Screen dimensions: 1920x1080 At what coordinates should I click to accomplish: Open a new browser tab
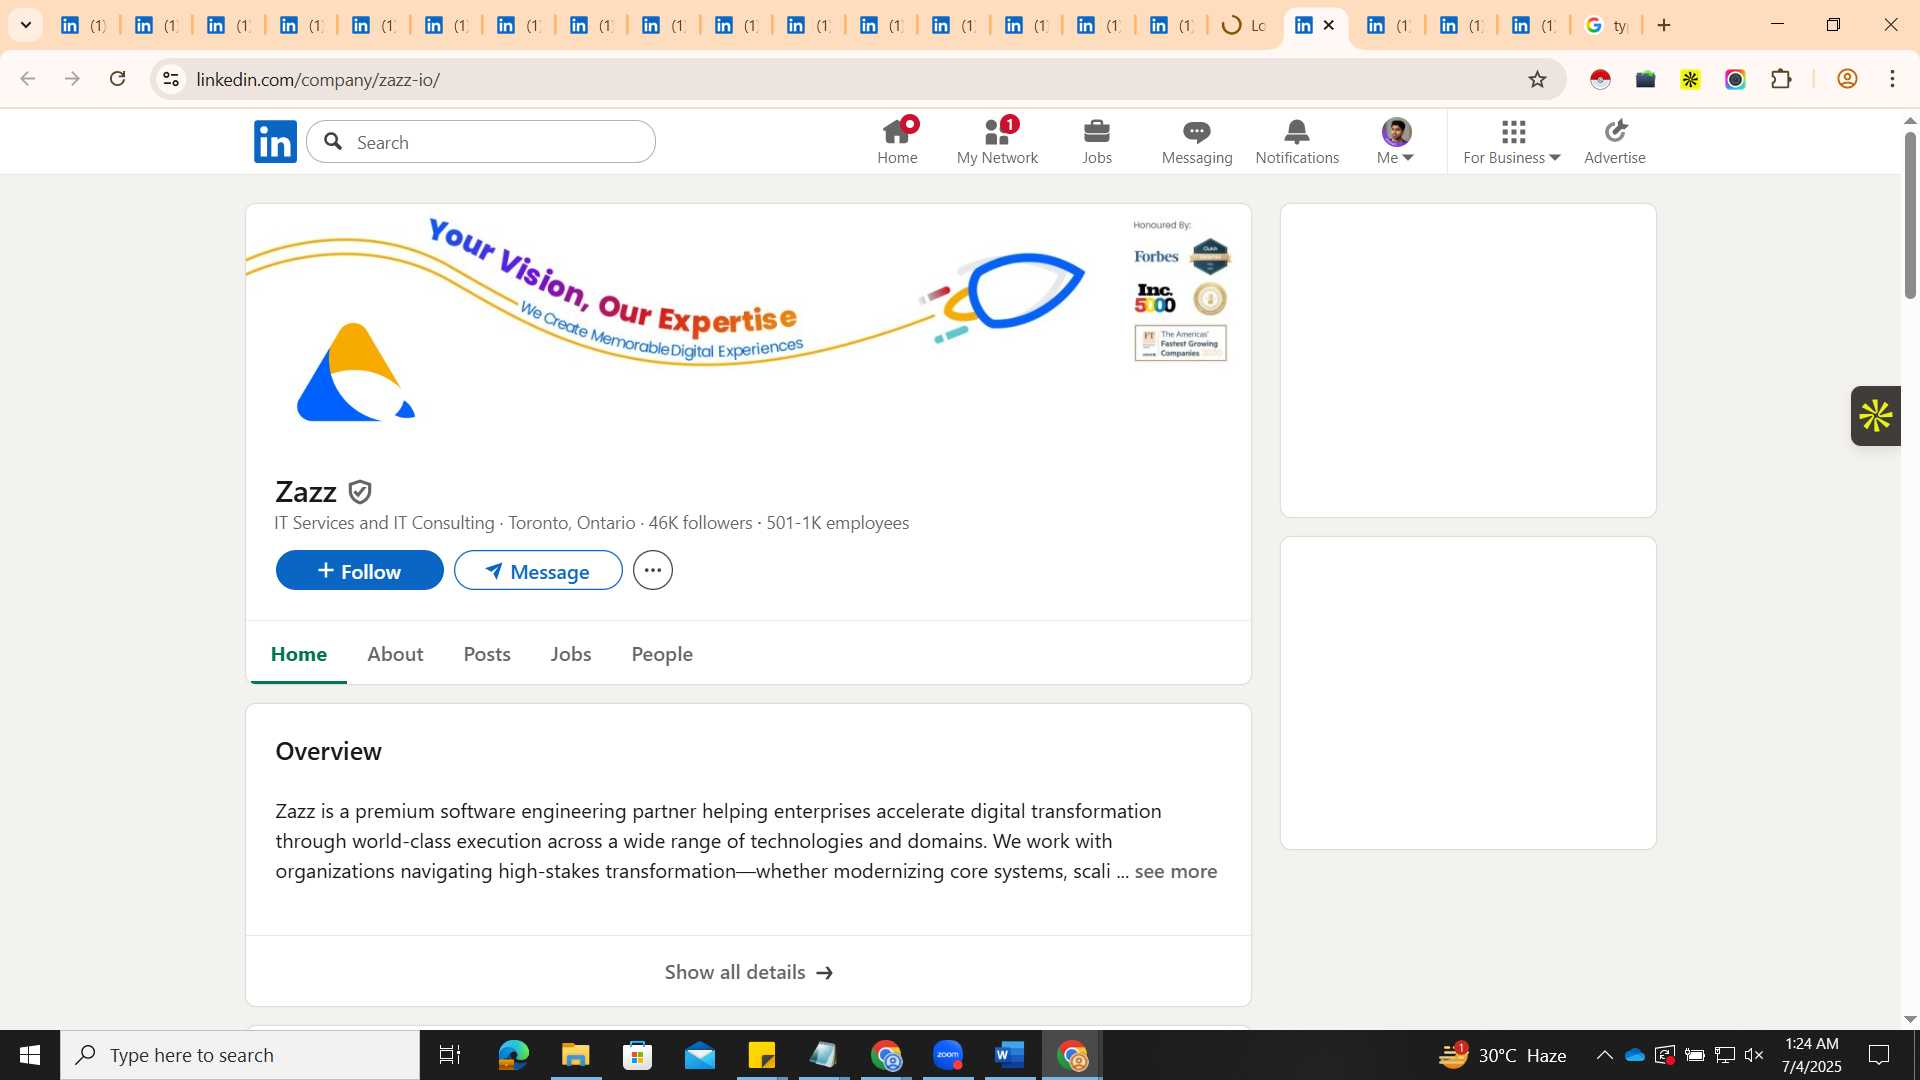pos(1664,25)
